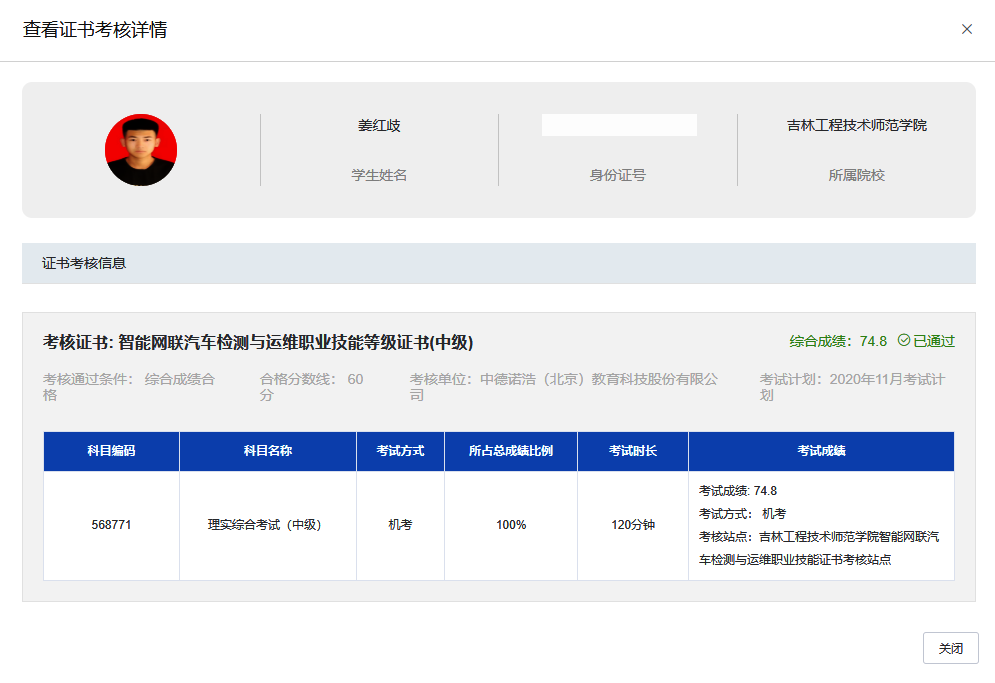Click the 证书考核信息 section header

[84, 264]
